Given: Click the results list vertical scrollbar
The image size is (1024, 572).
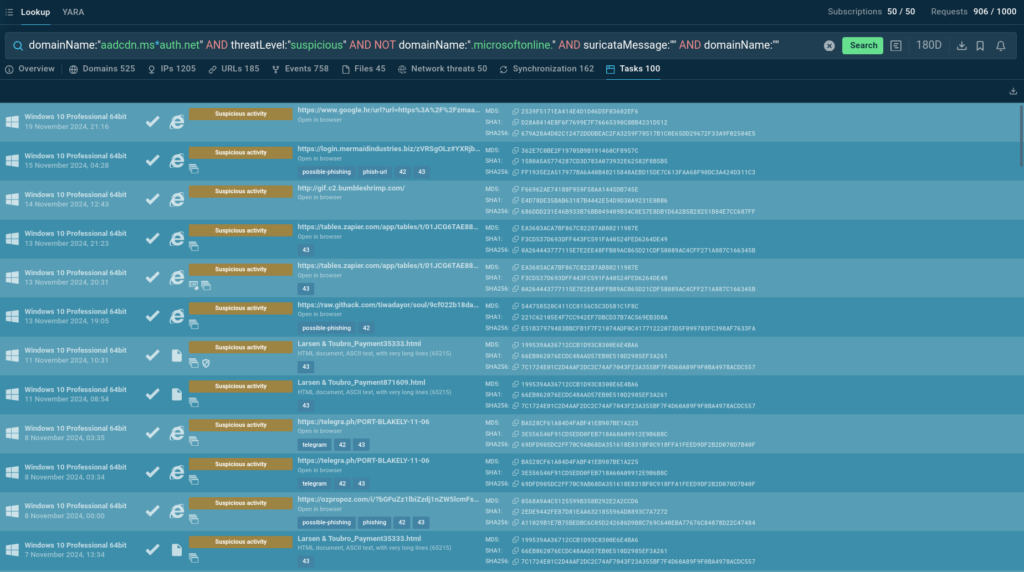Looking at the screenshot, I should pos(1020,135).
